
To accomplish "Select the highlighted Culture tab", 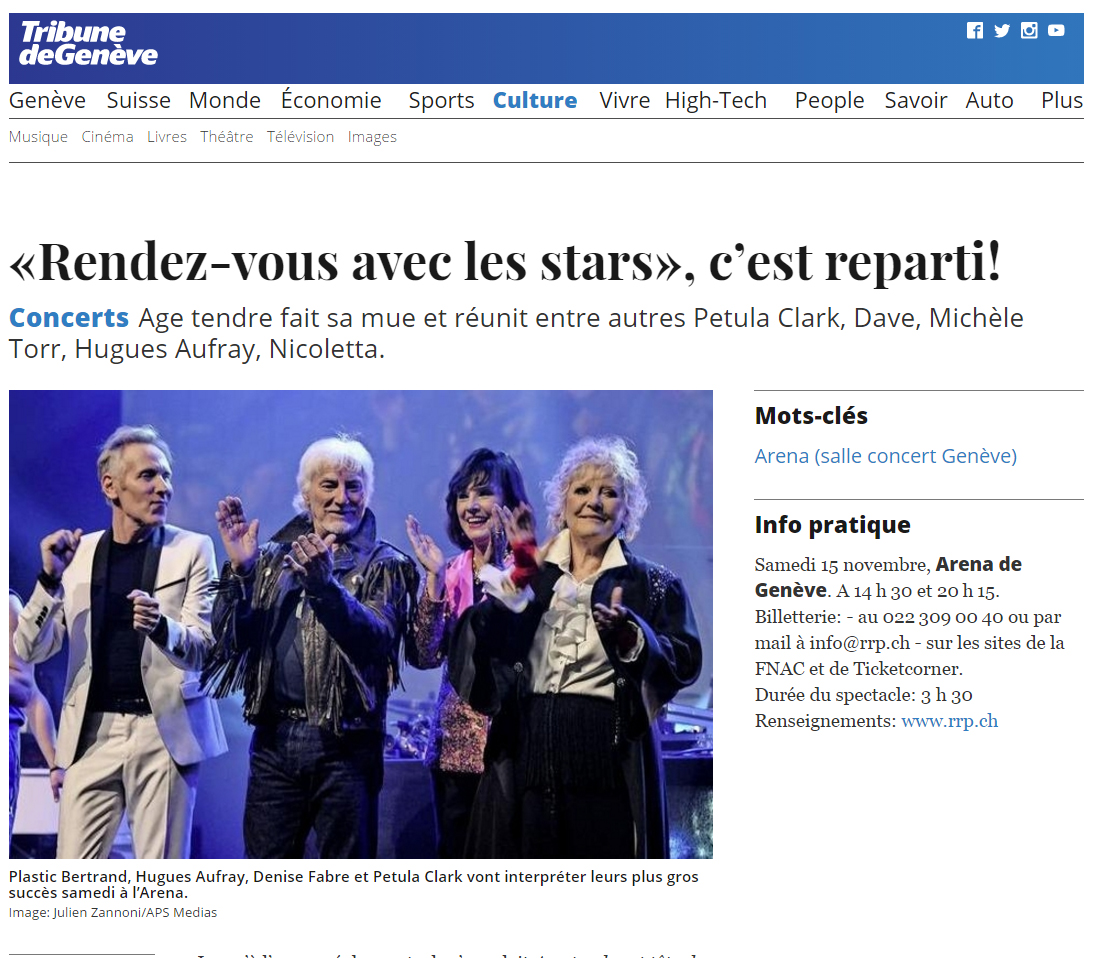I will point(535,100).
